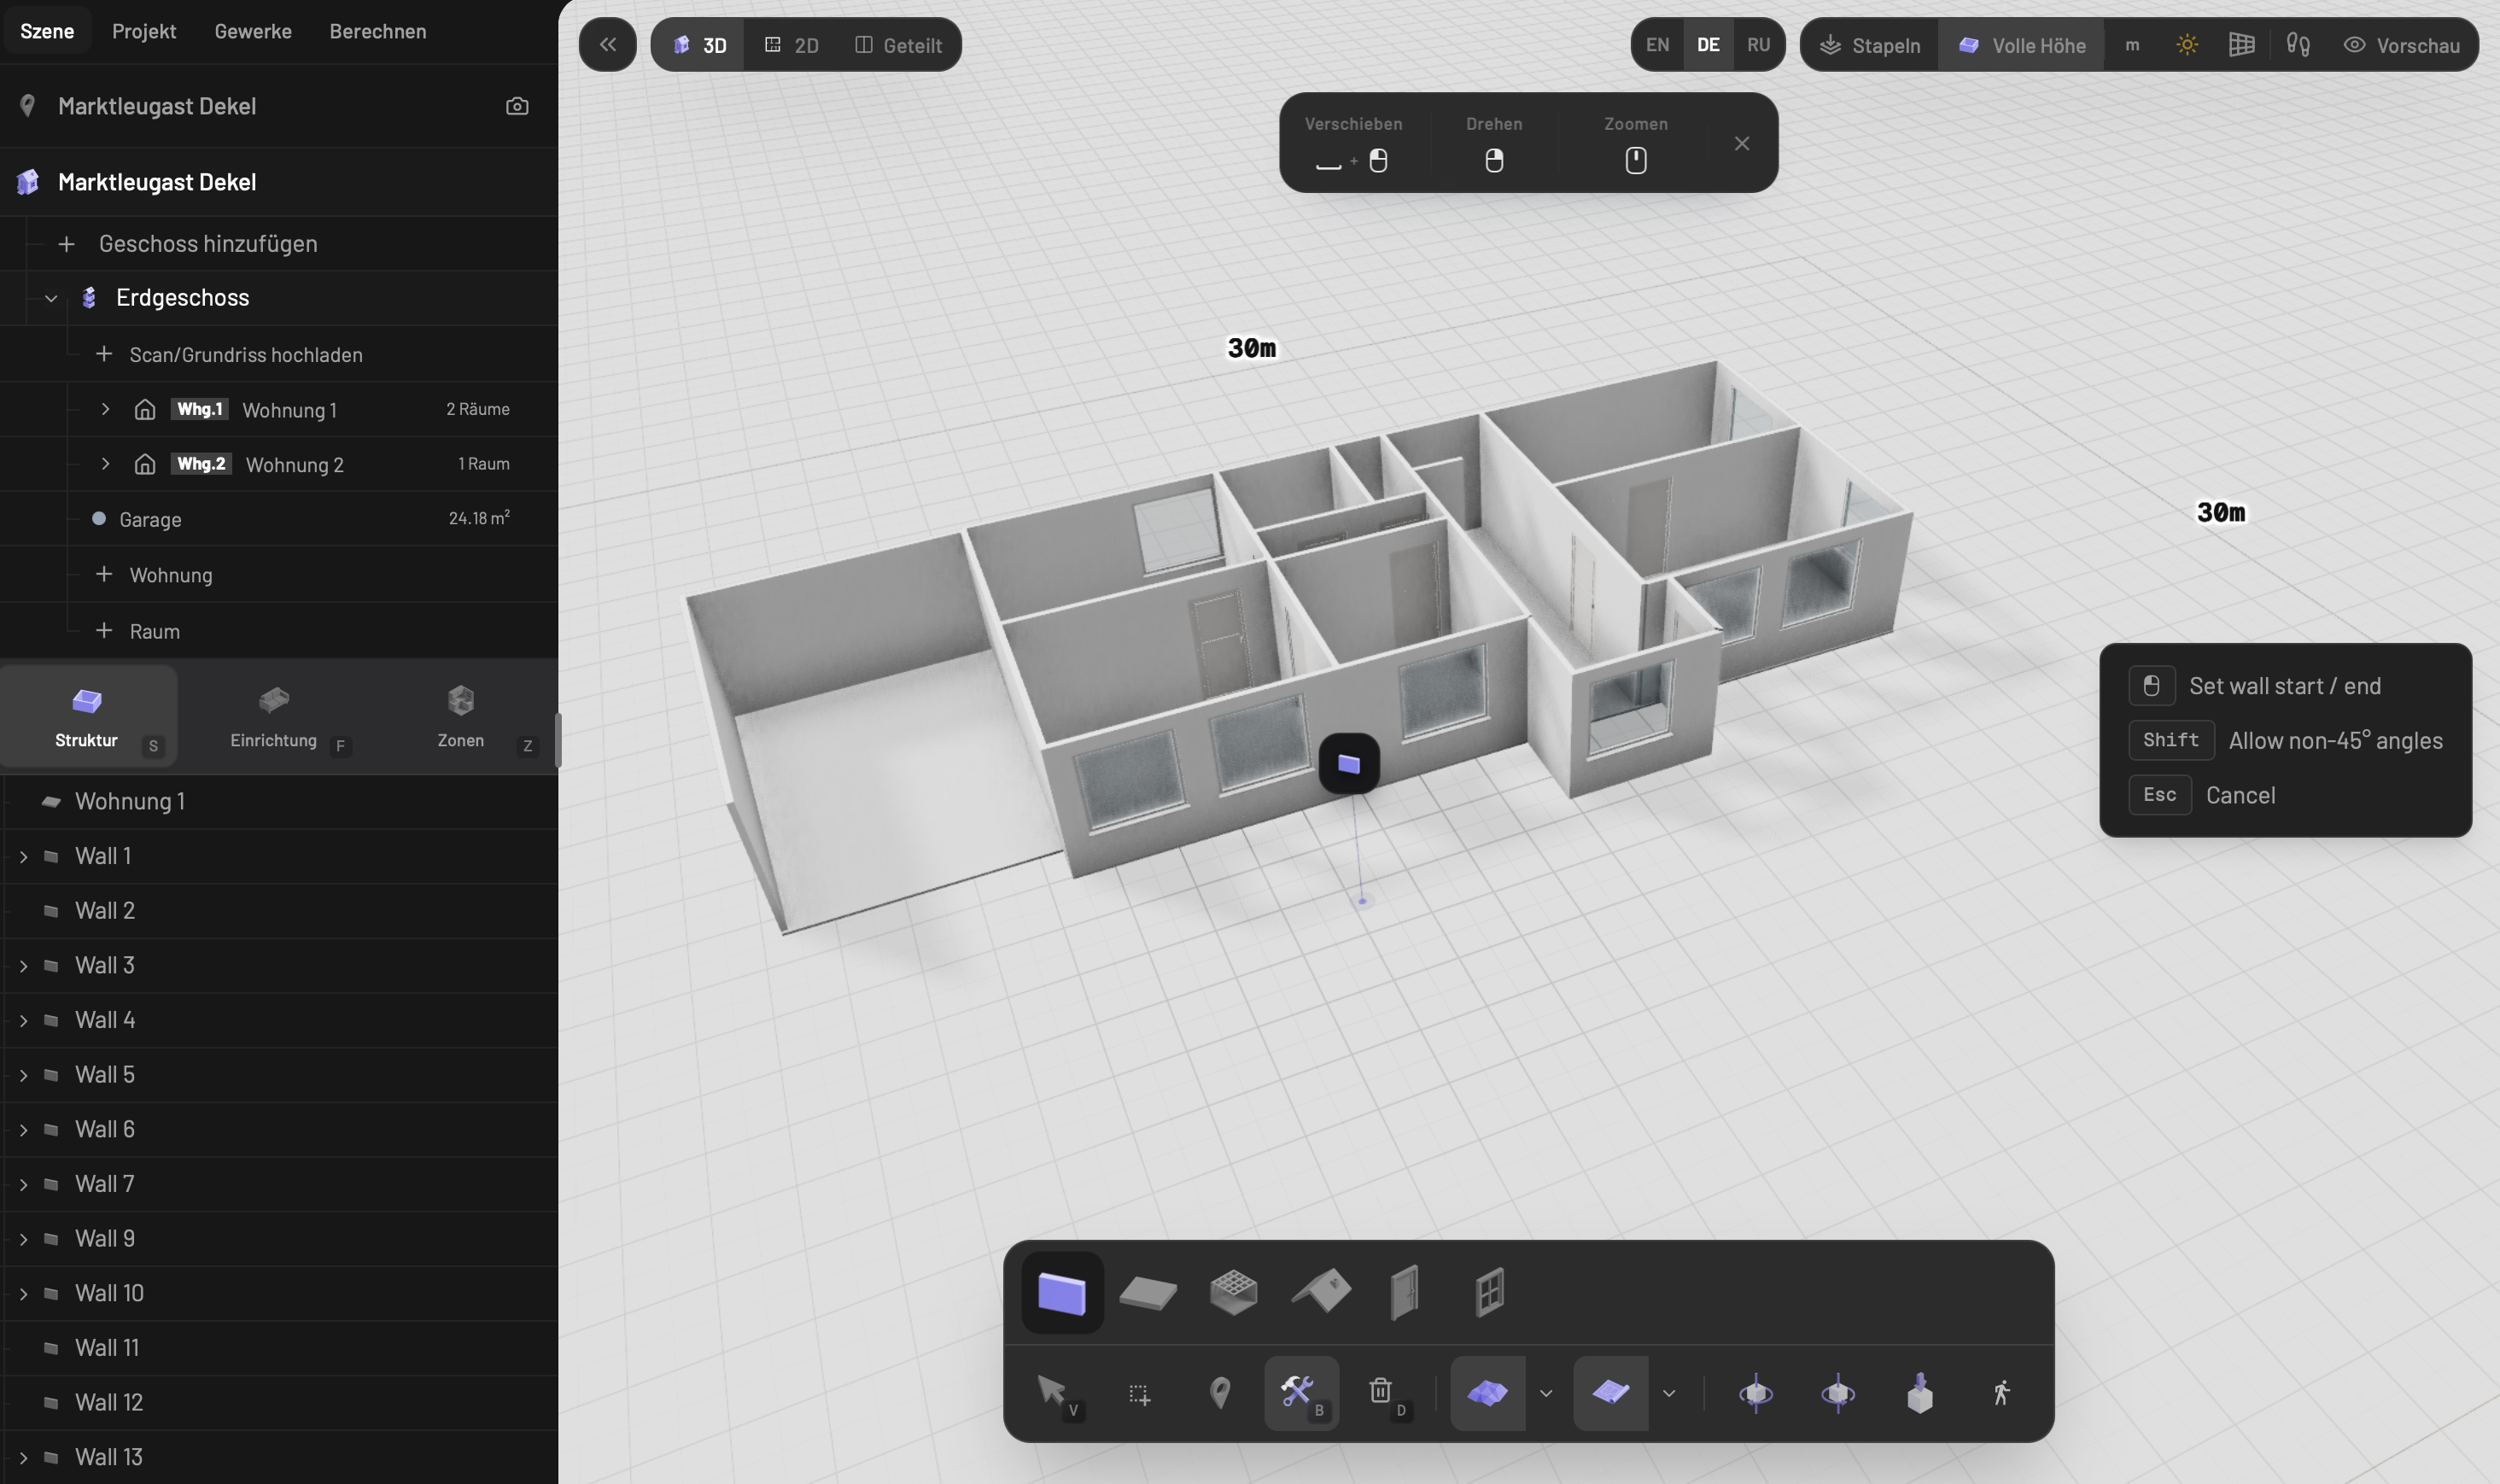Set language to EN
This screenshot has height=1484, width=2500.
(x=1657, y=45)
